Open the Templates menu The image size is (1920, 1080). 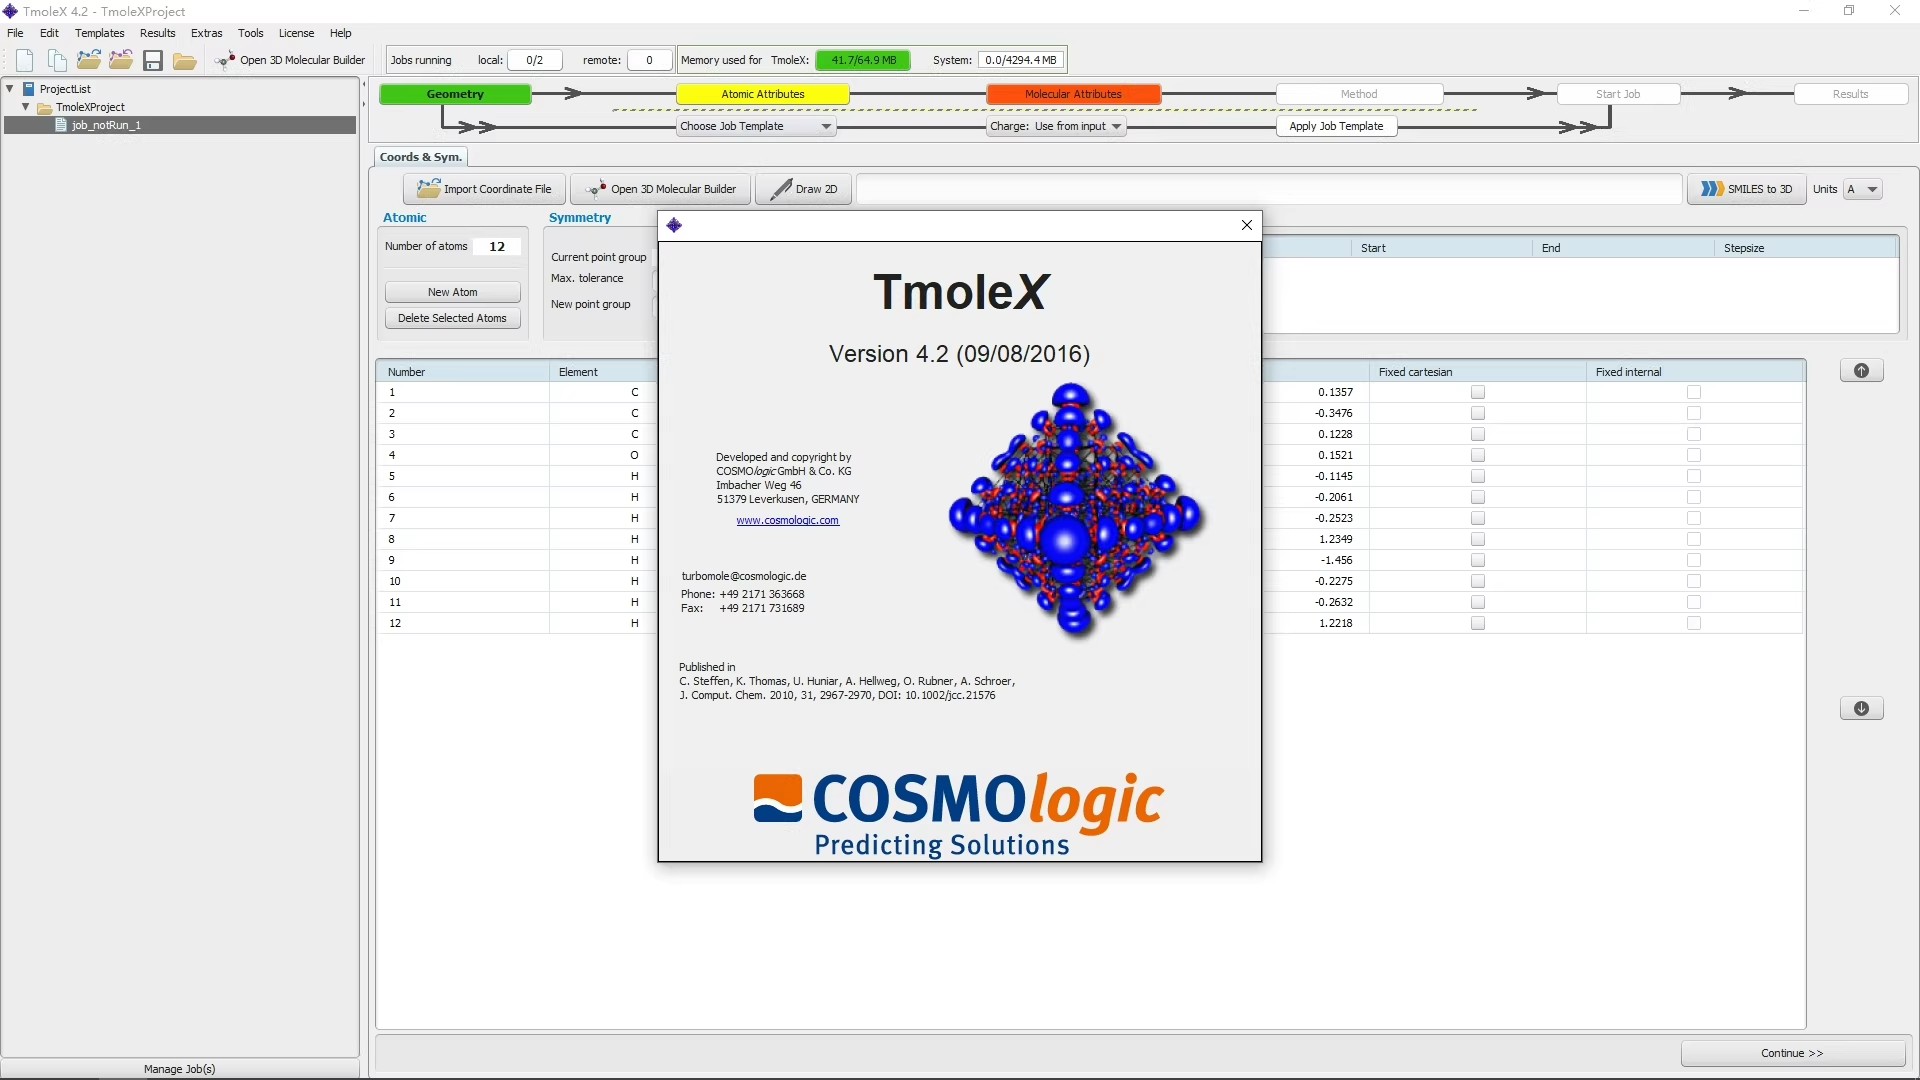[99, 33]
